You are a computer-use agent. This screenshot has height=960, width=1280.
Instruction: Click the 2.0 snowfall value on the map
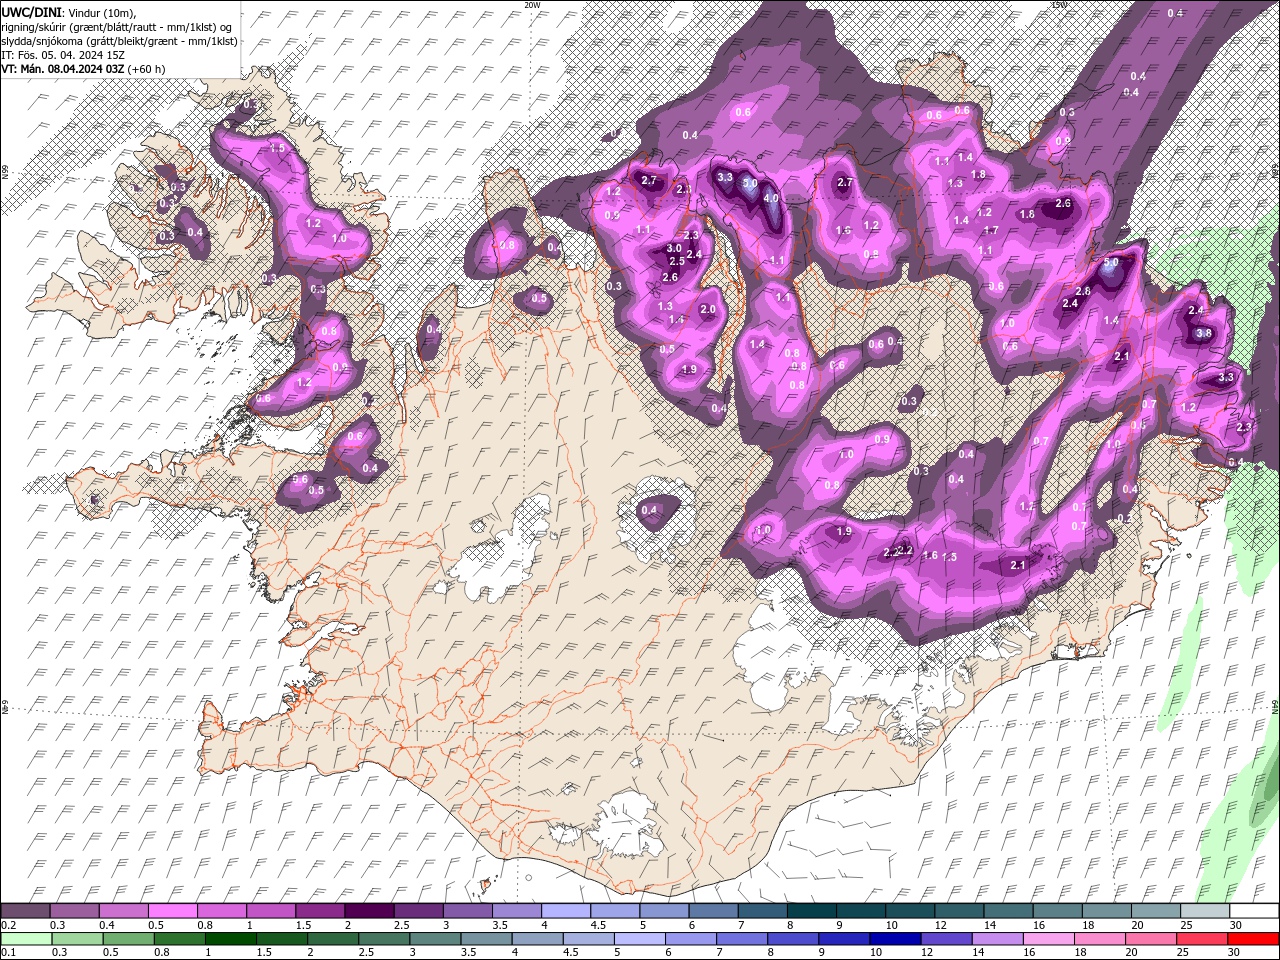click(708, 310)
